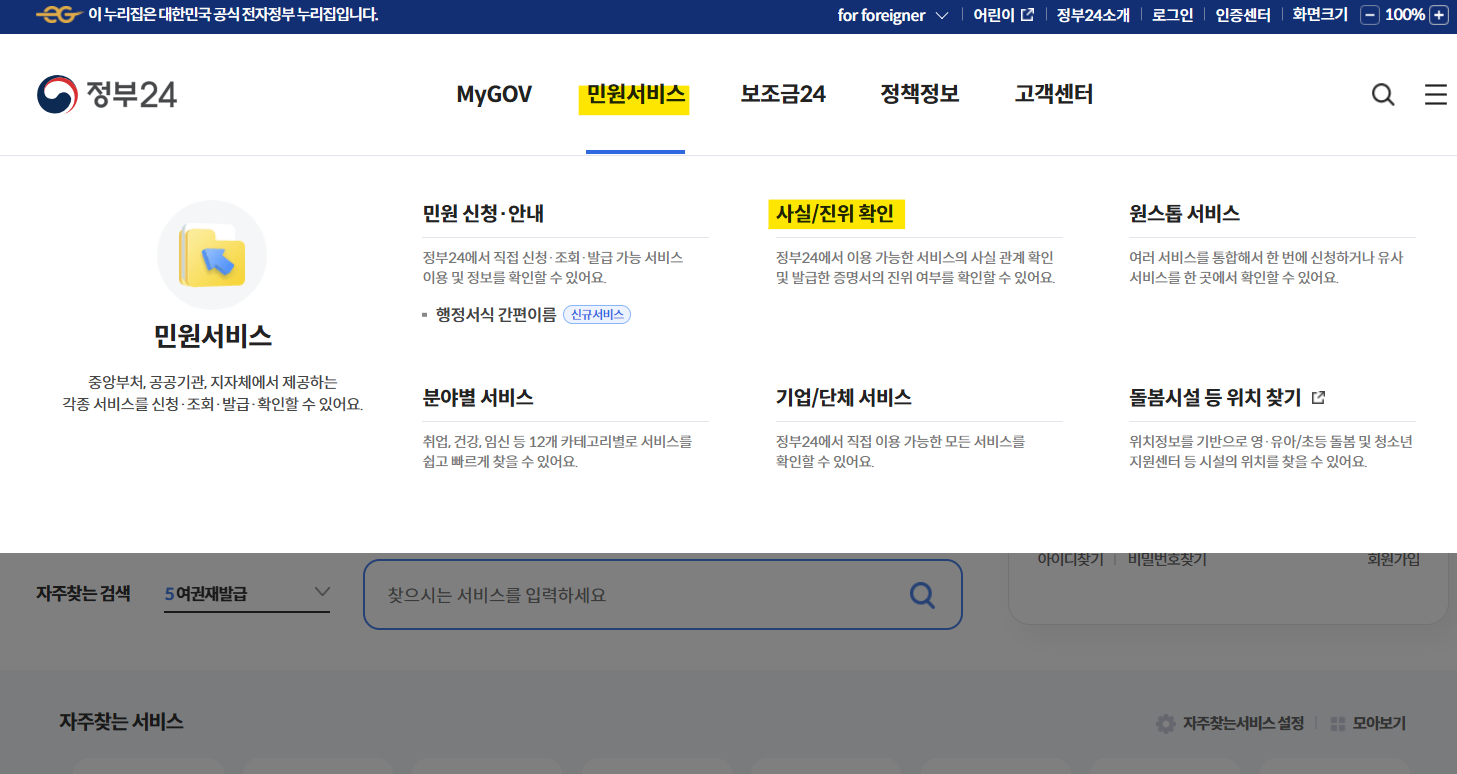Click the 자주찾는 검색 label
This screenshot has height=774, width=1457.
click(x=83, y=594)
